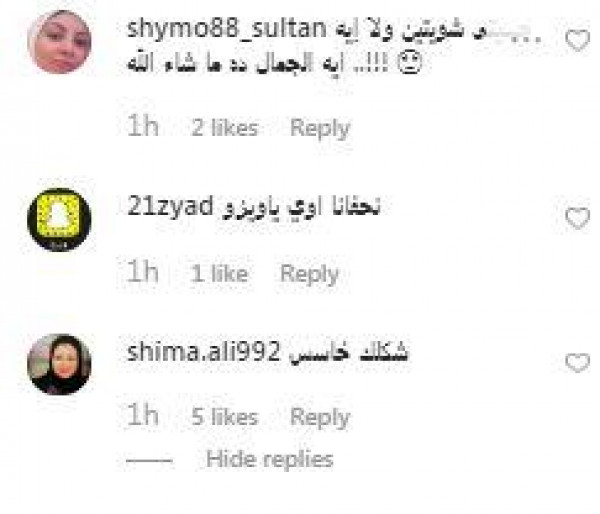Open the shymo88_sultan username
Screen dimensions: 600x514
coord(227,30)
